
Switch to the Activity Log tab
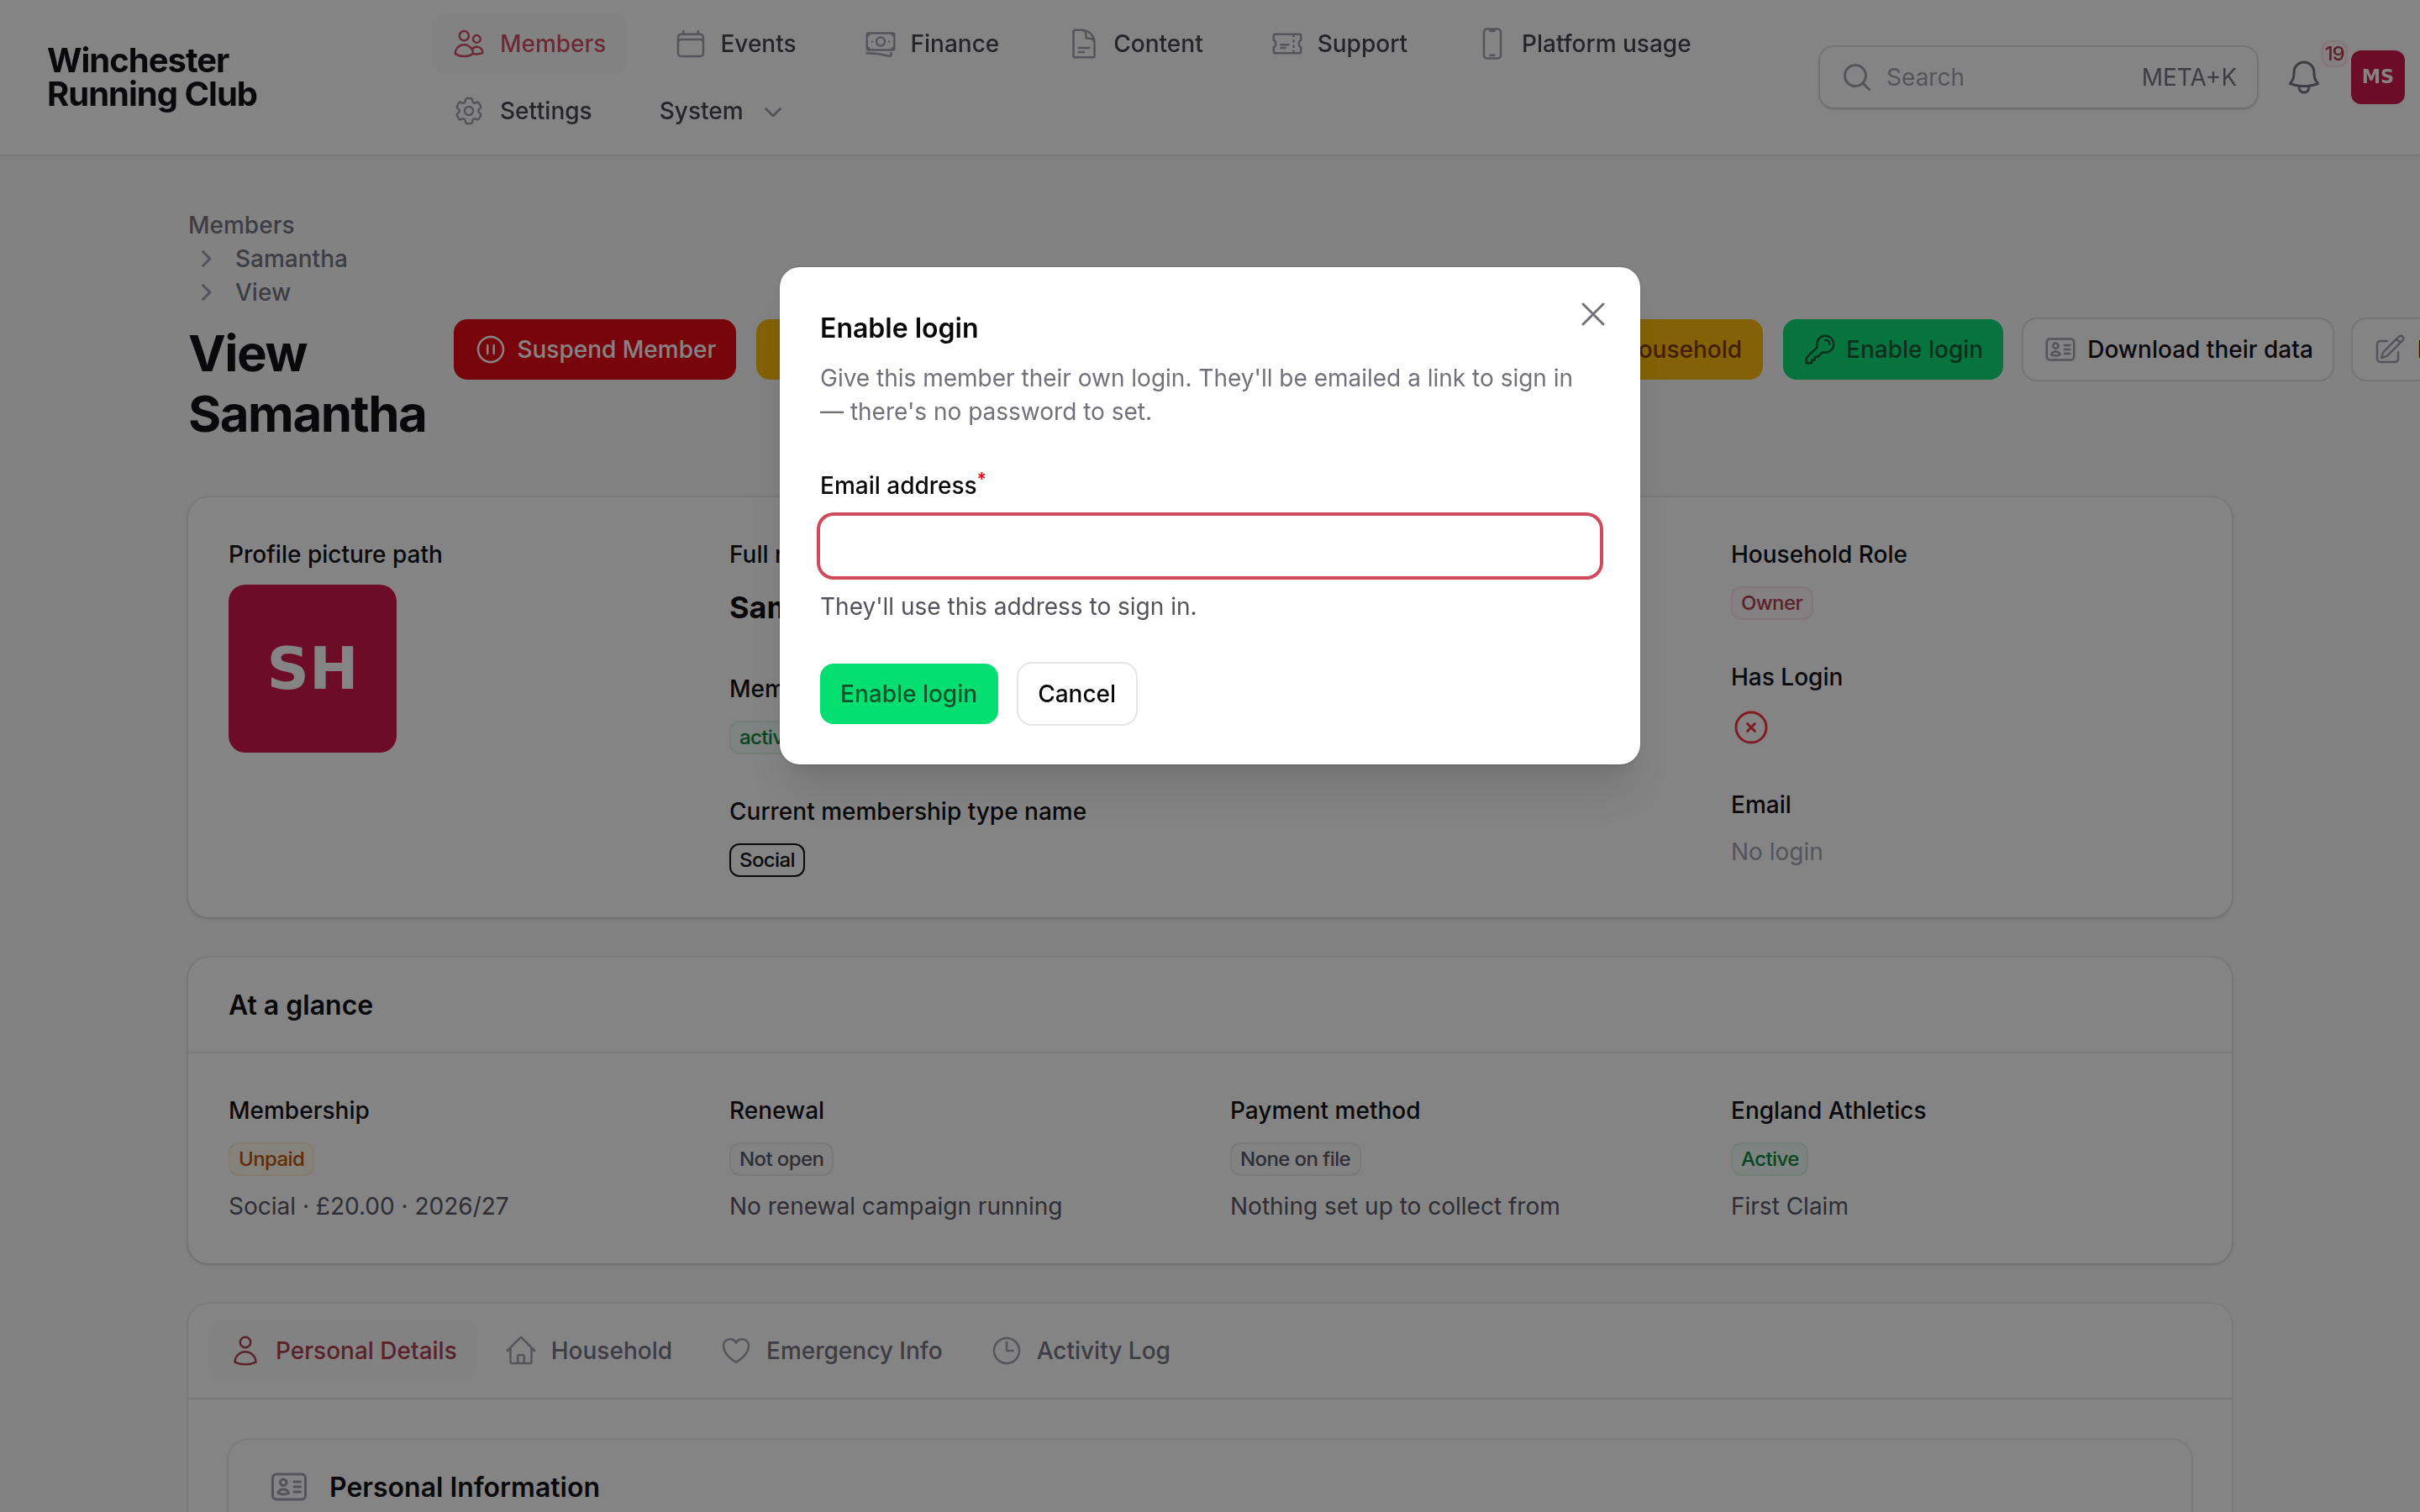point(1081,1351)
